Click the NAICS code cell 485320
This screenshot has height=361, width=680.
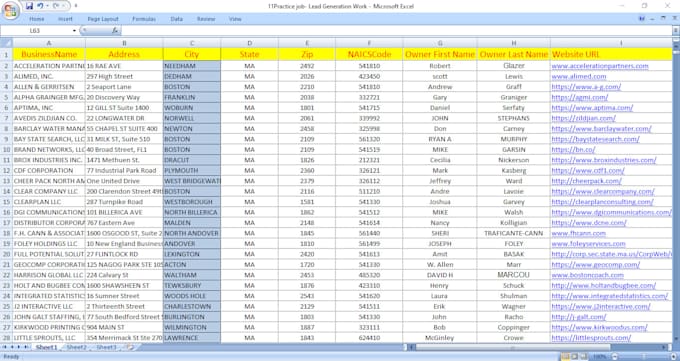click(369, 275)
